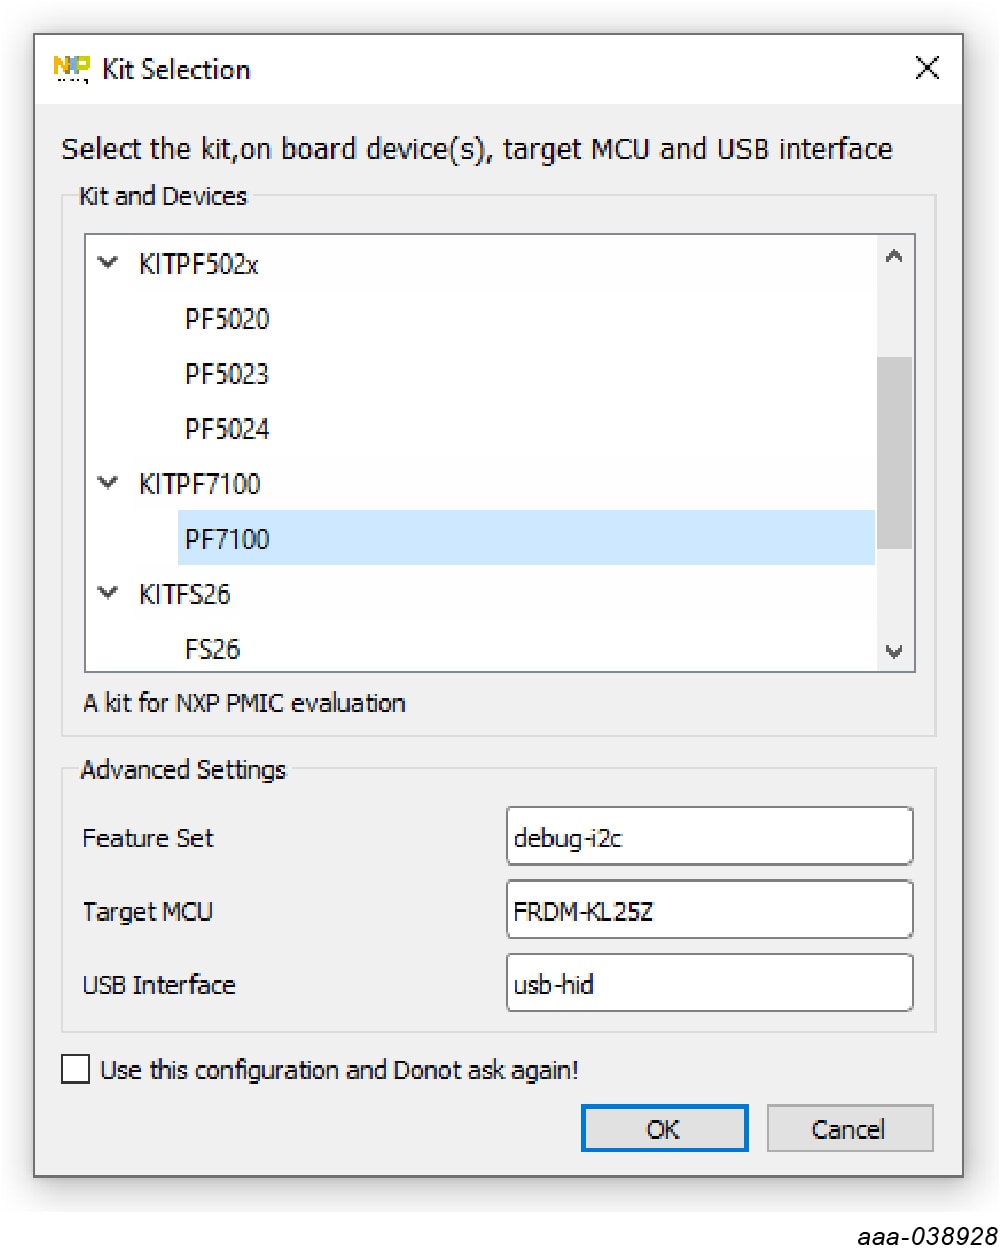Click the Feature Set field
This screenshot has width=1001, height=1254.
709,837
